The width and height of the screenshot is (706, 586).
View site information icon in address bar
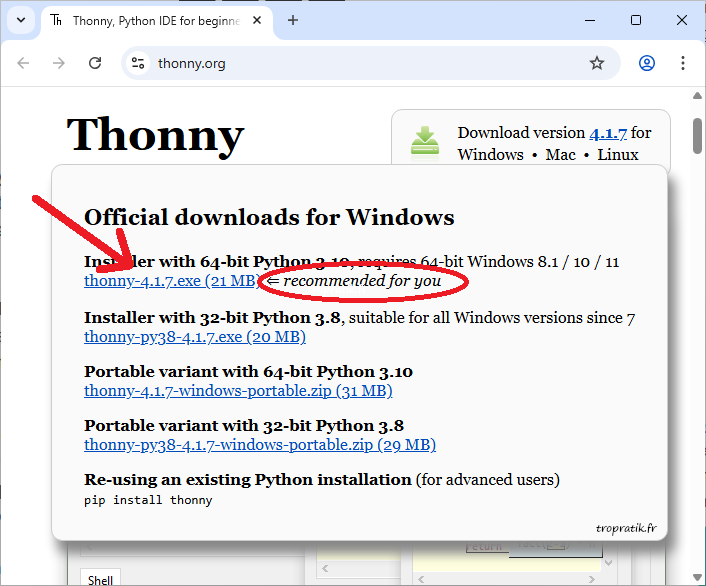[138, 63]
